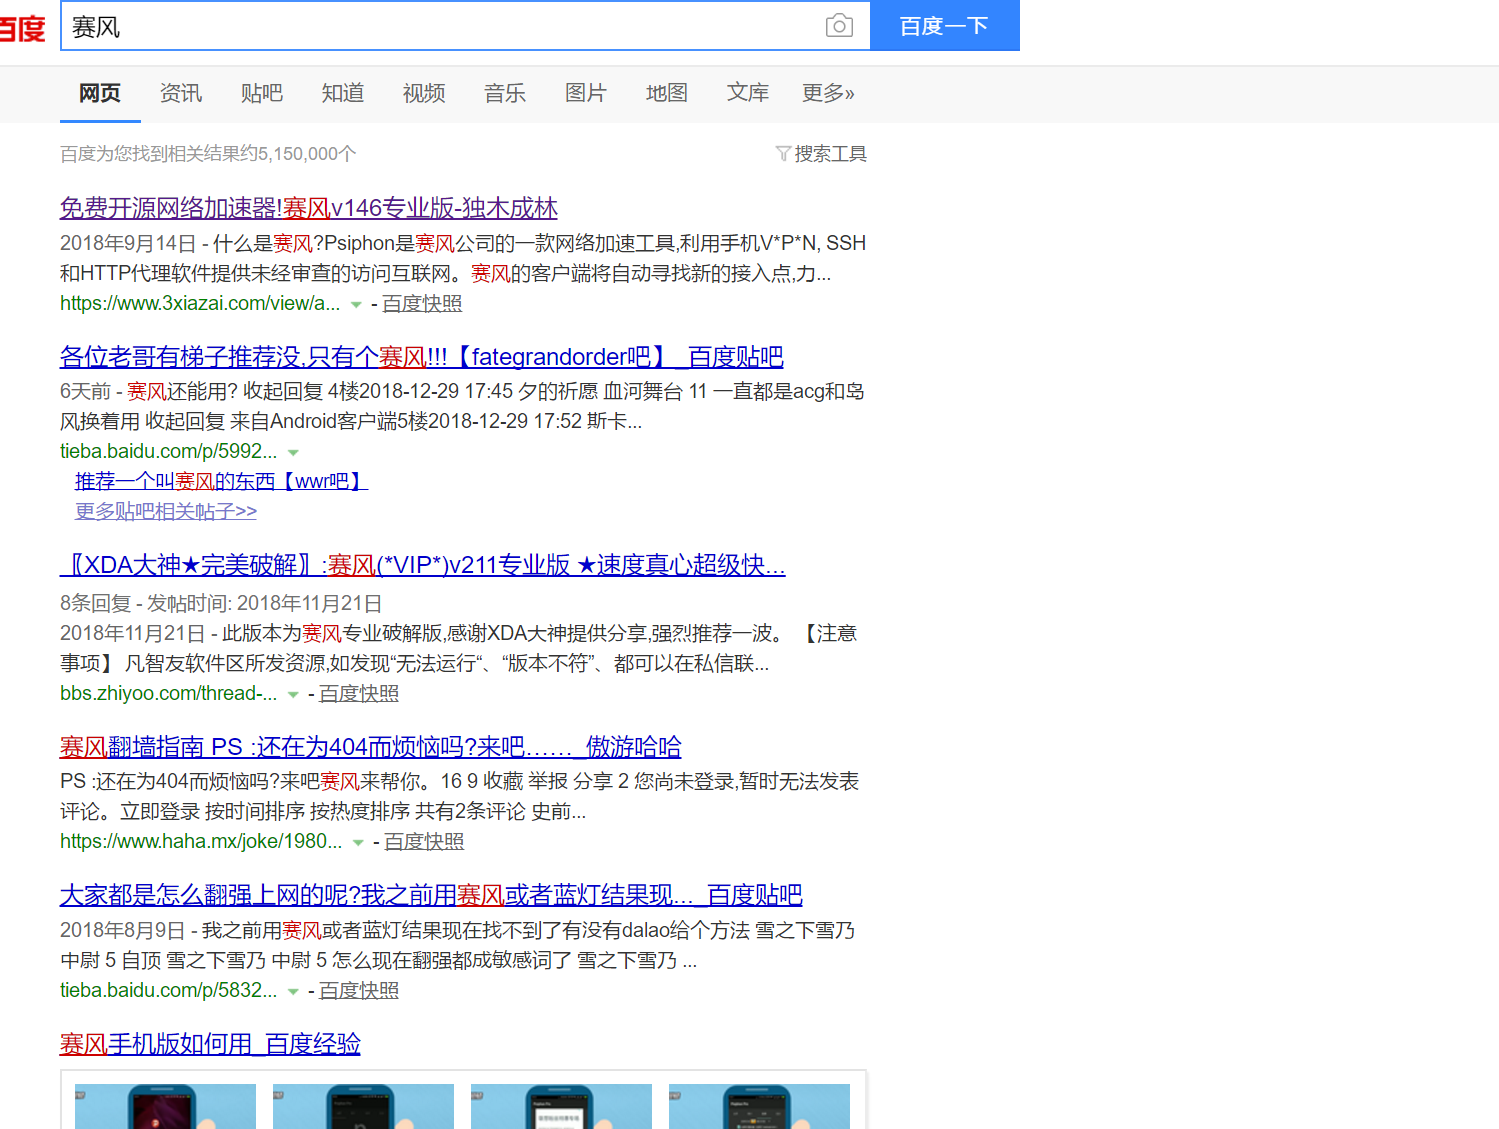This screenshot has width=1499, height=1129.
Task: Expand dropdown arrow next to tieba.baidu.com/p/5992 URL
Action: (x=293, y=453)
